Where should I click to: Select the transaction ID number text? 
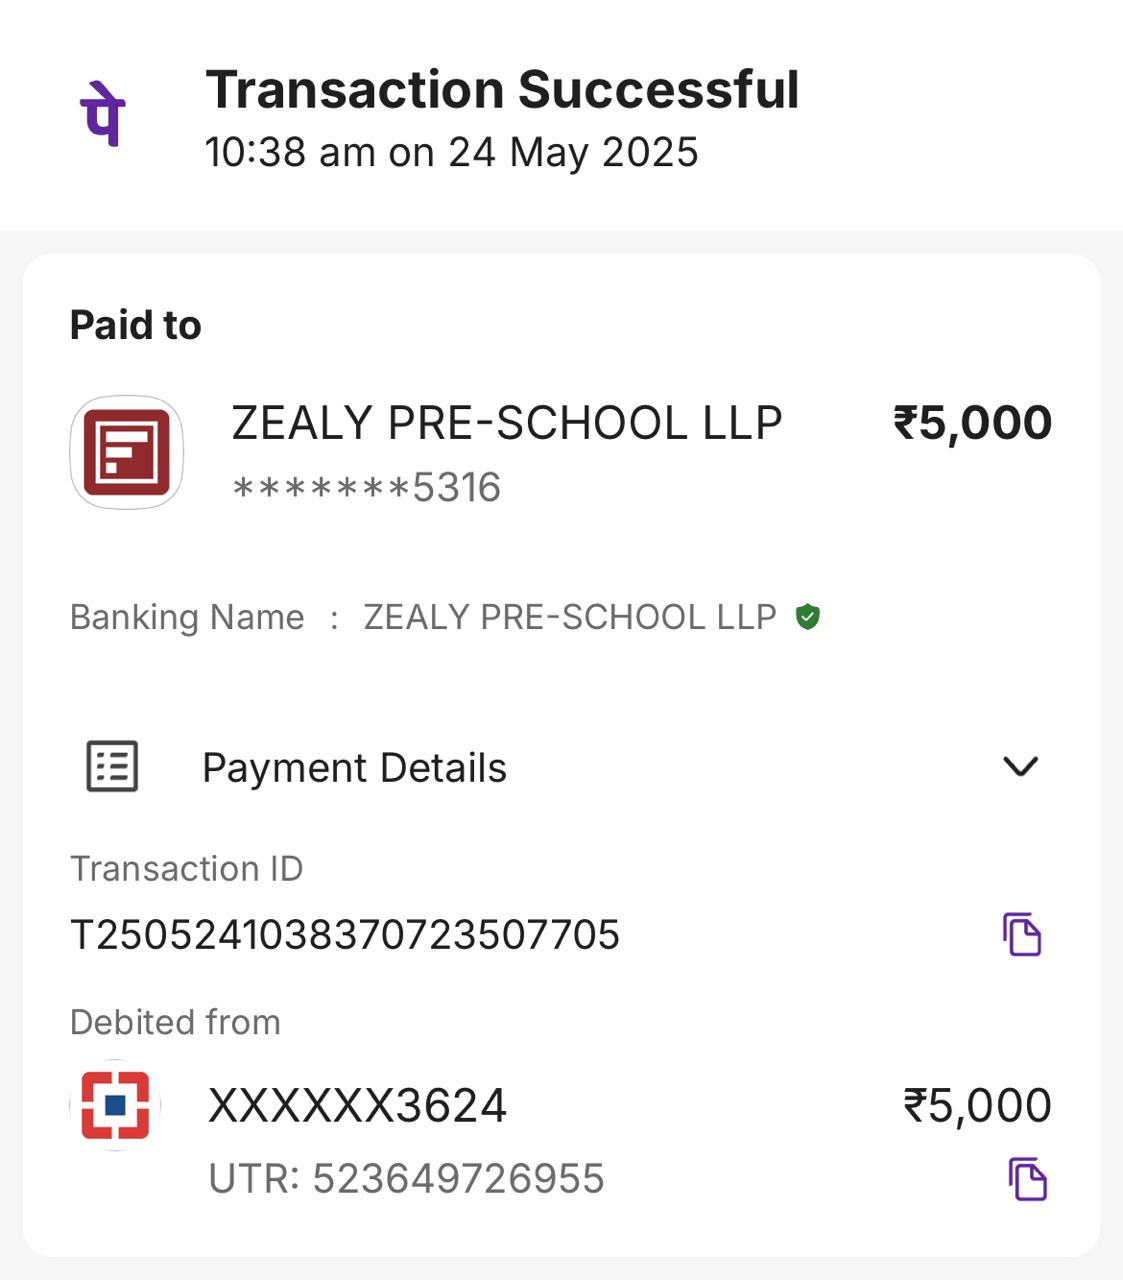(x=345, y=935)
